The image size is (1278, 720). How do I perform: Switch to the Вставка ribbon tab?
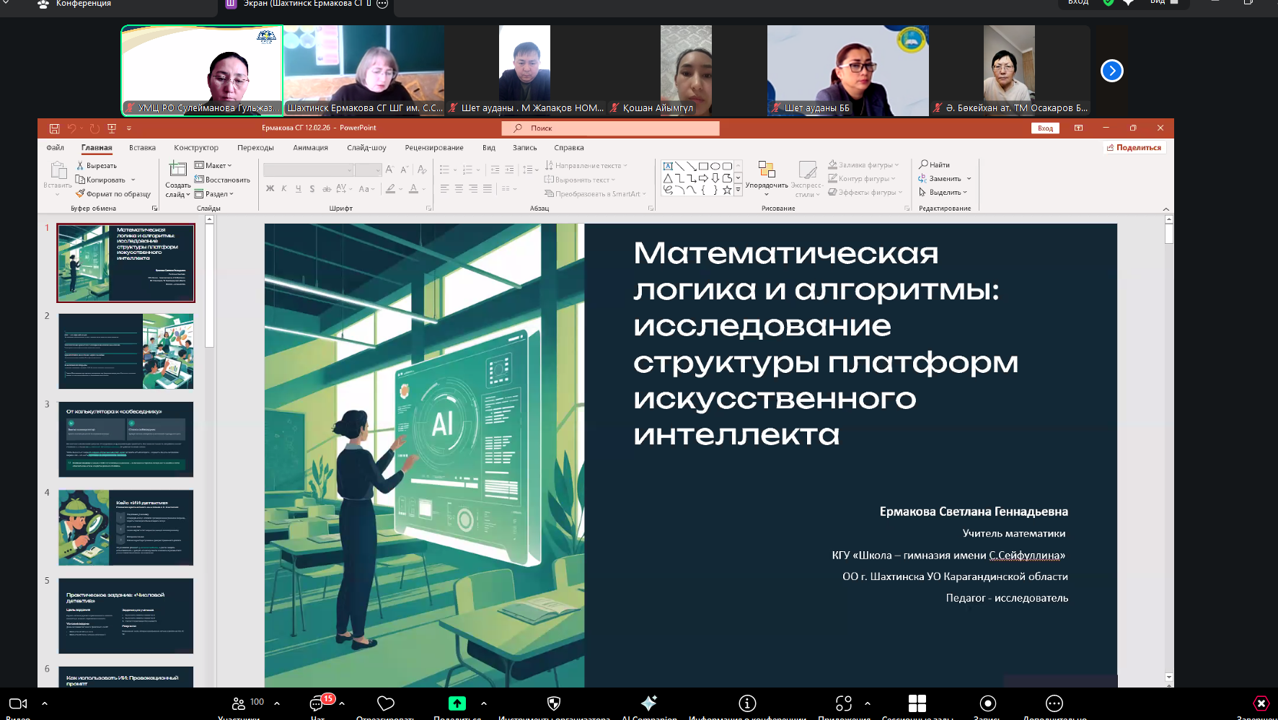pyautogui.click(x=142, y=147)
